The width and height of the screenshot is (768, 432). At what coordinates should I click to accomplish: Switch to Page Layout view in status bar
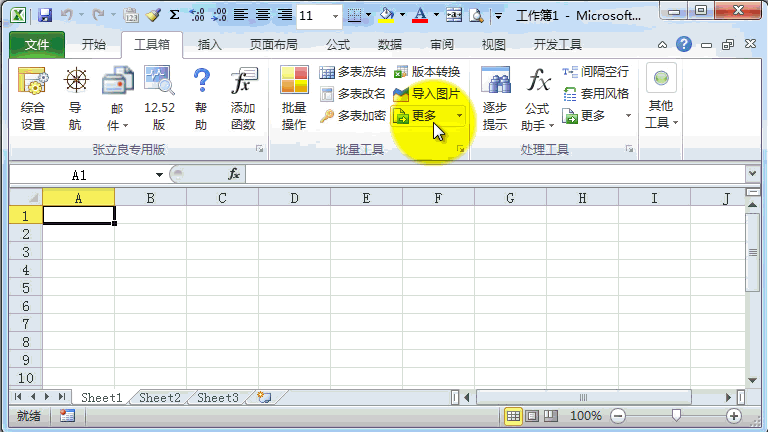click(532, 416)
